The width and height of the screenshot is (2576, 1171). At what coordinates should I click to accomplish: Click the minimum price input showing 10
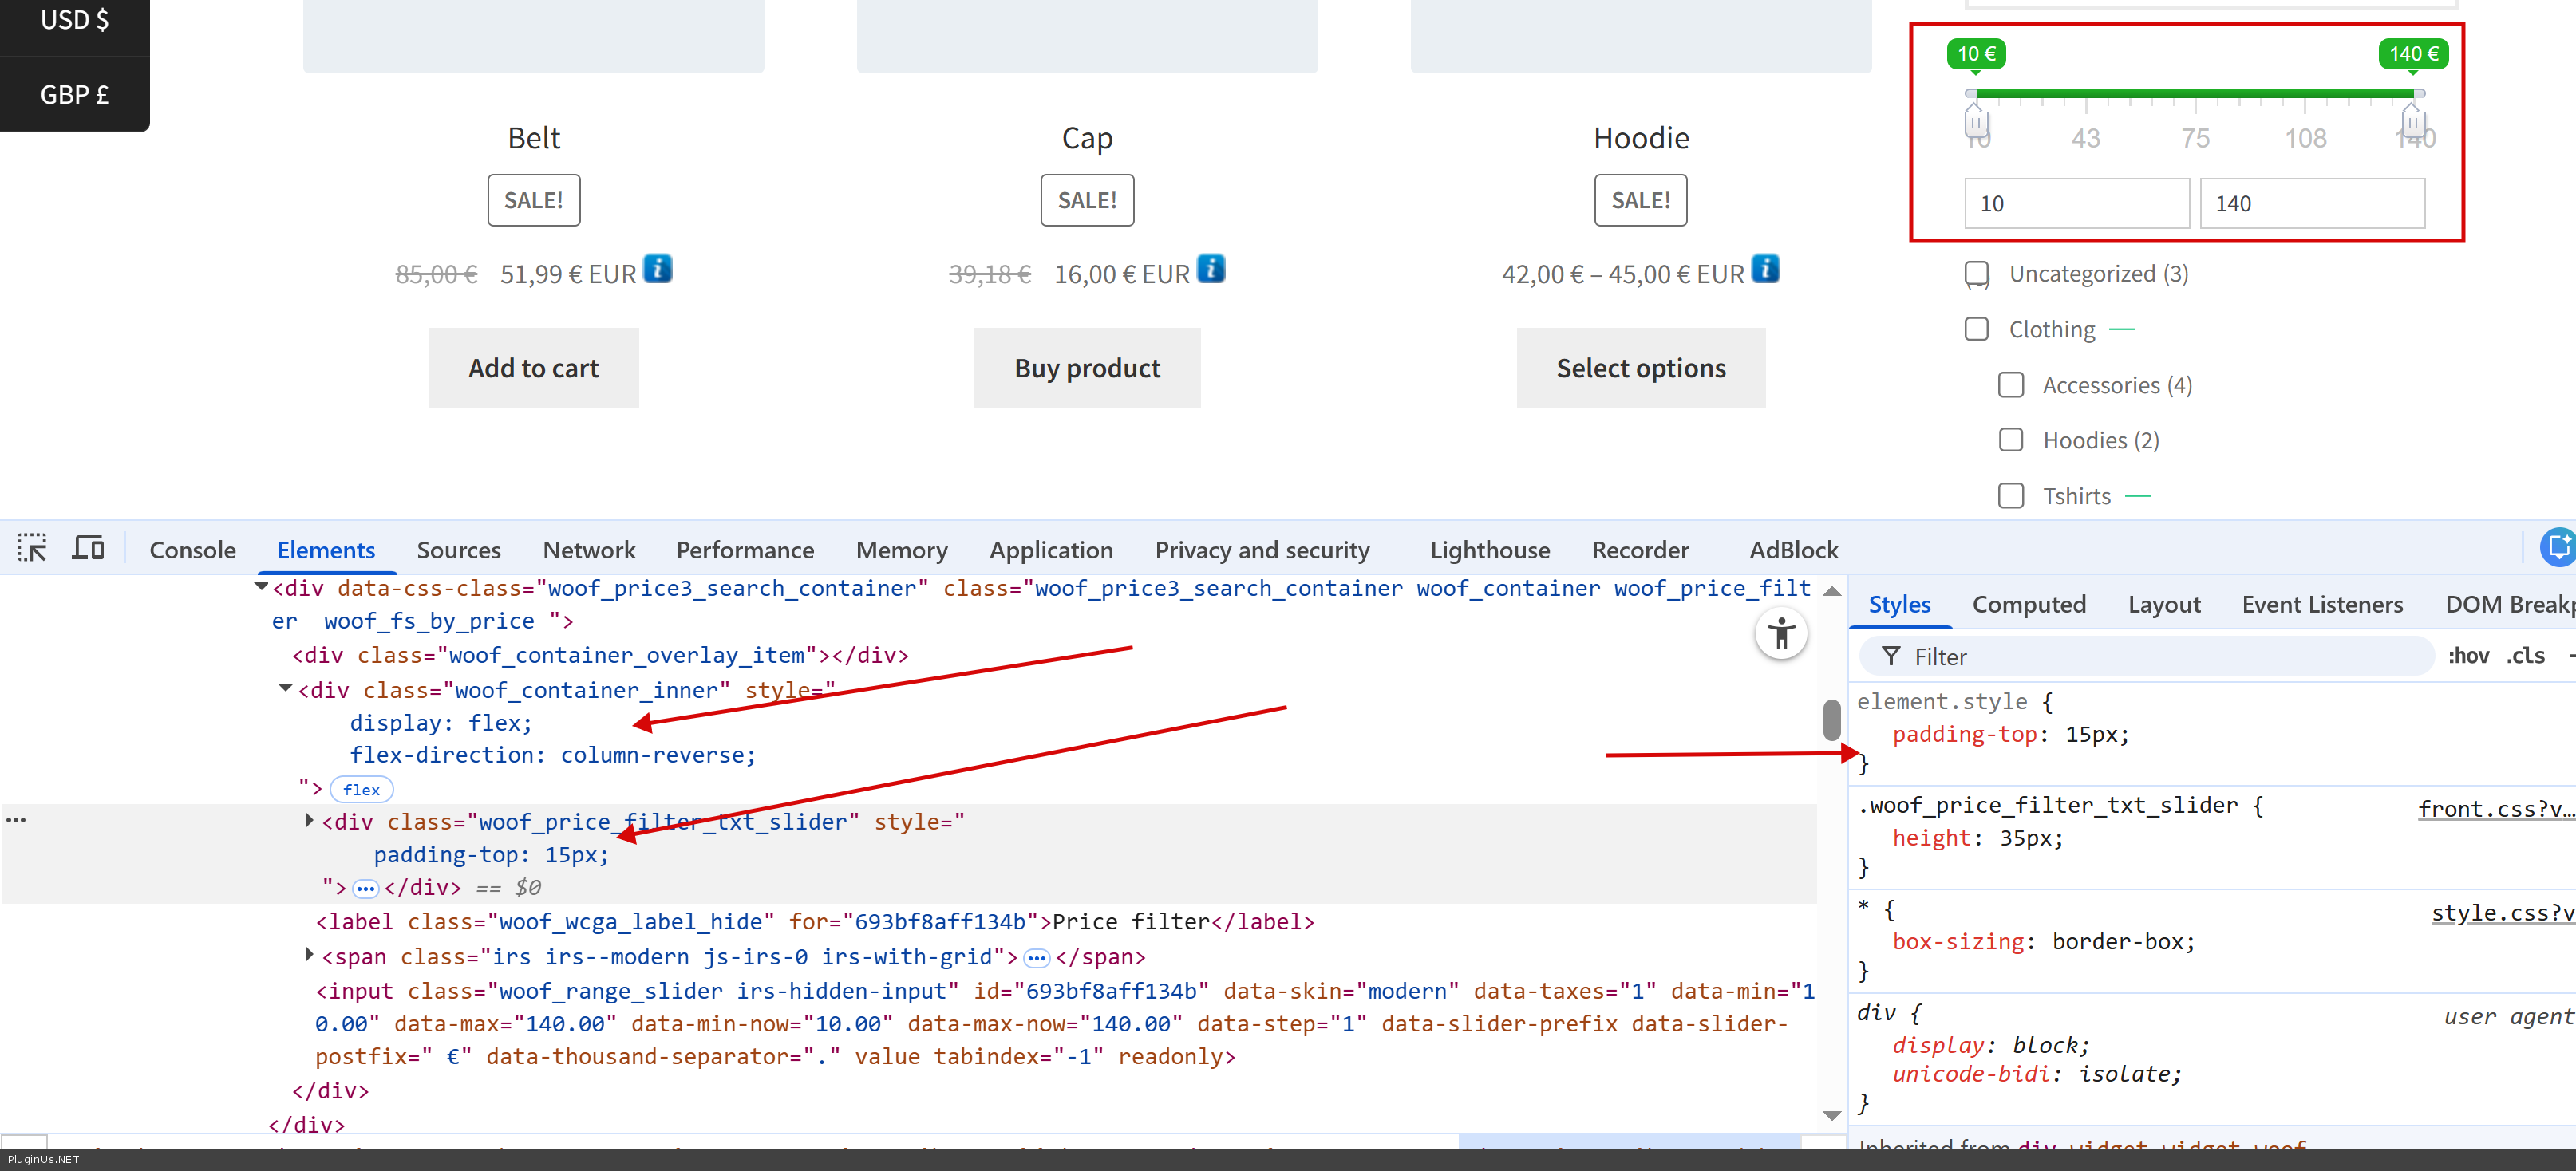point(2076,204)
